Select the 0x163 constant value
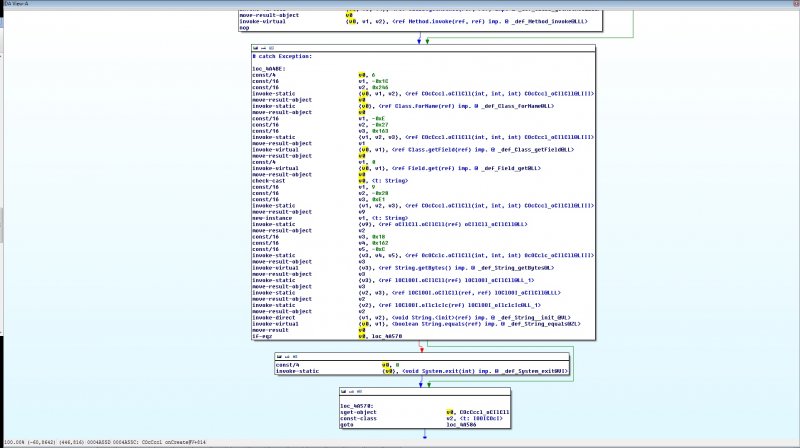This screenshot has height=448, width=800. 380,131
